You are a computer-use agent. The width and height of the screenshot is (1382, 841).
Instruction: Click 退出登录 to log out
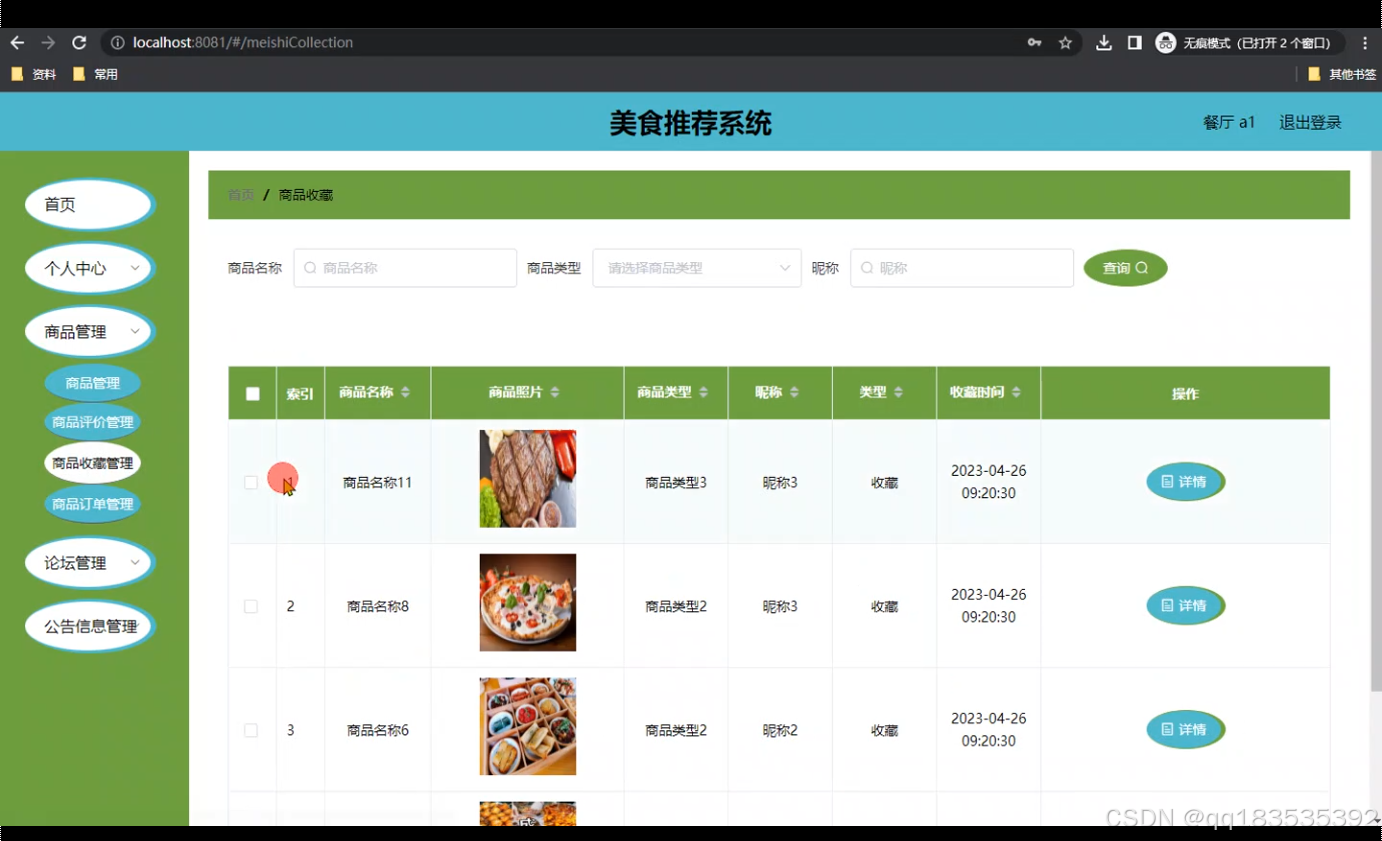click(x=1310, y=122)
